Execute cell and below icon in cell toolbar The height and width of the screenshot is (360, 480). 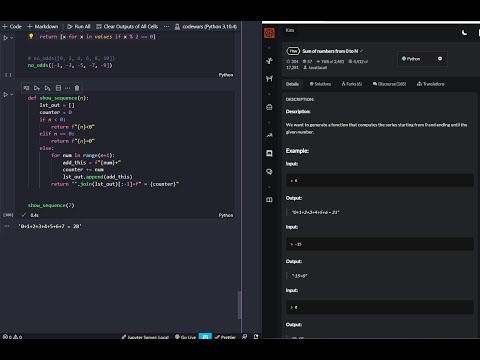coord(47,88)
